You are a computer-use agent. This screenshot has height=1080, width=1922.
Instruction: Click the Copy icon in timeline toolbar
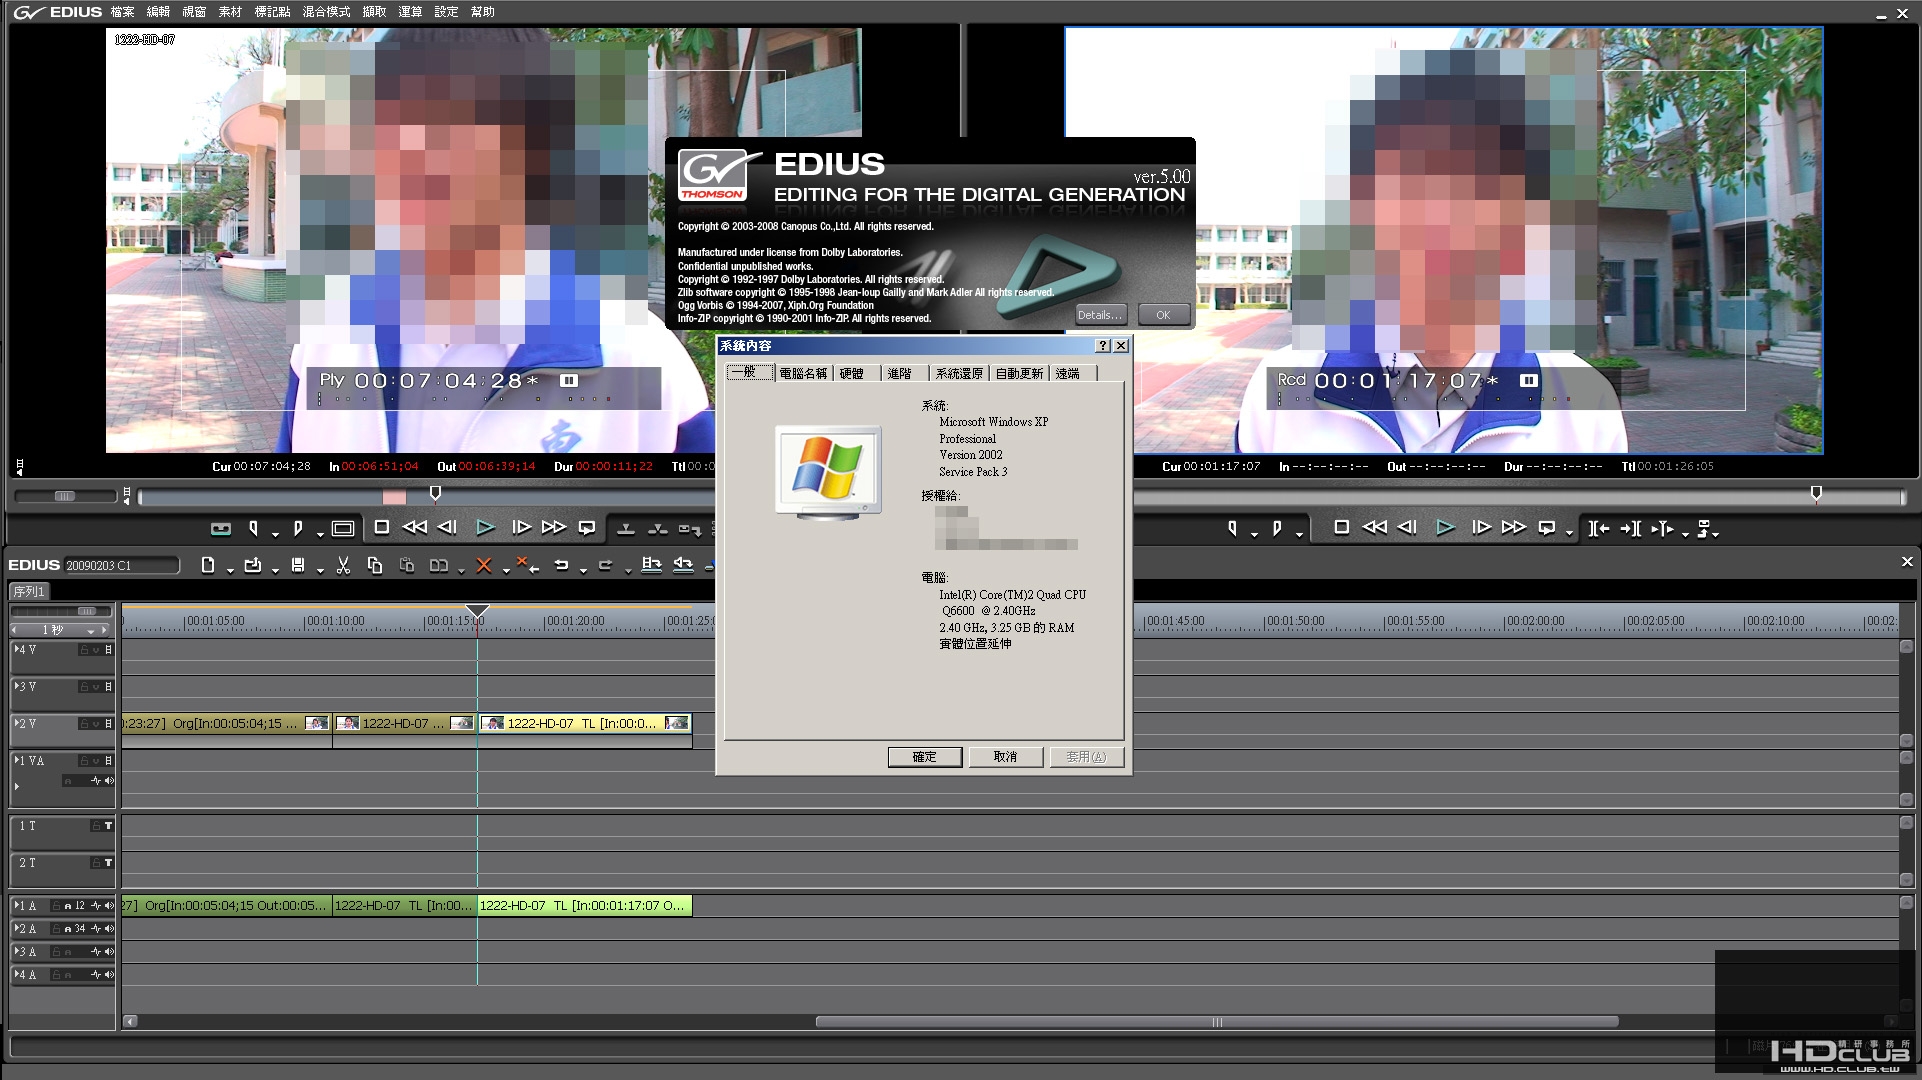point(375,565)
